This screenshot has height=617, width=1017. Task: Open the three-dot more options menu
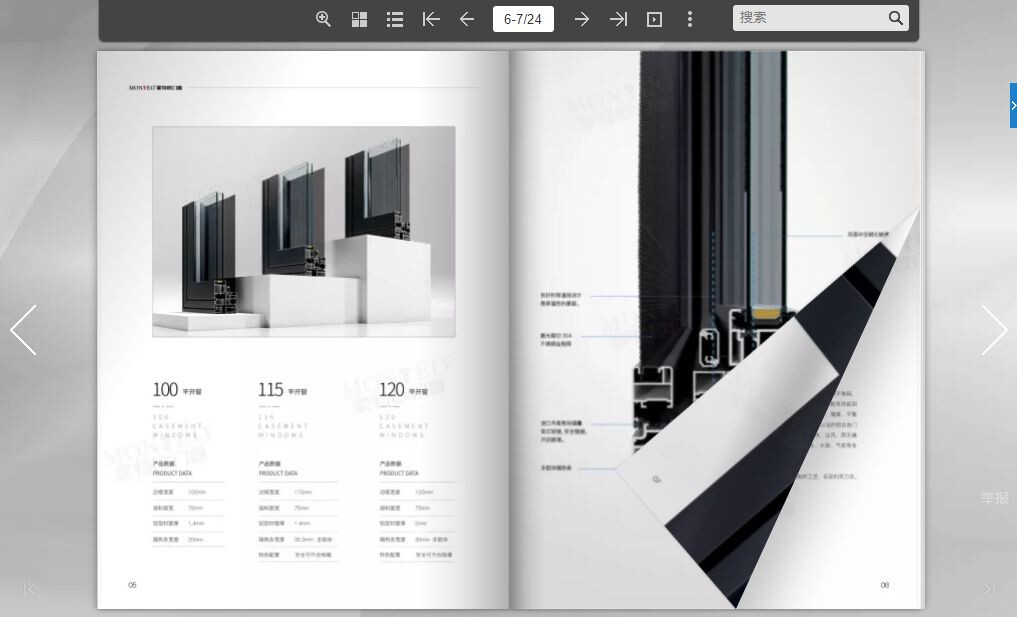click(x=690, y=19)
